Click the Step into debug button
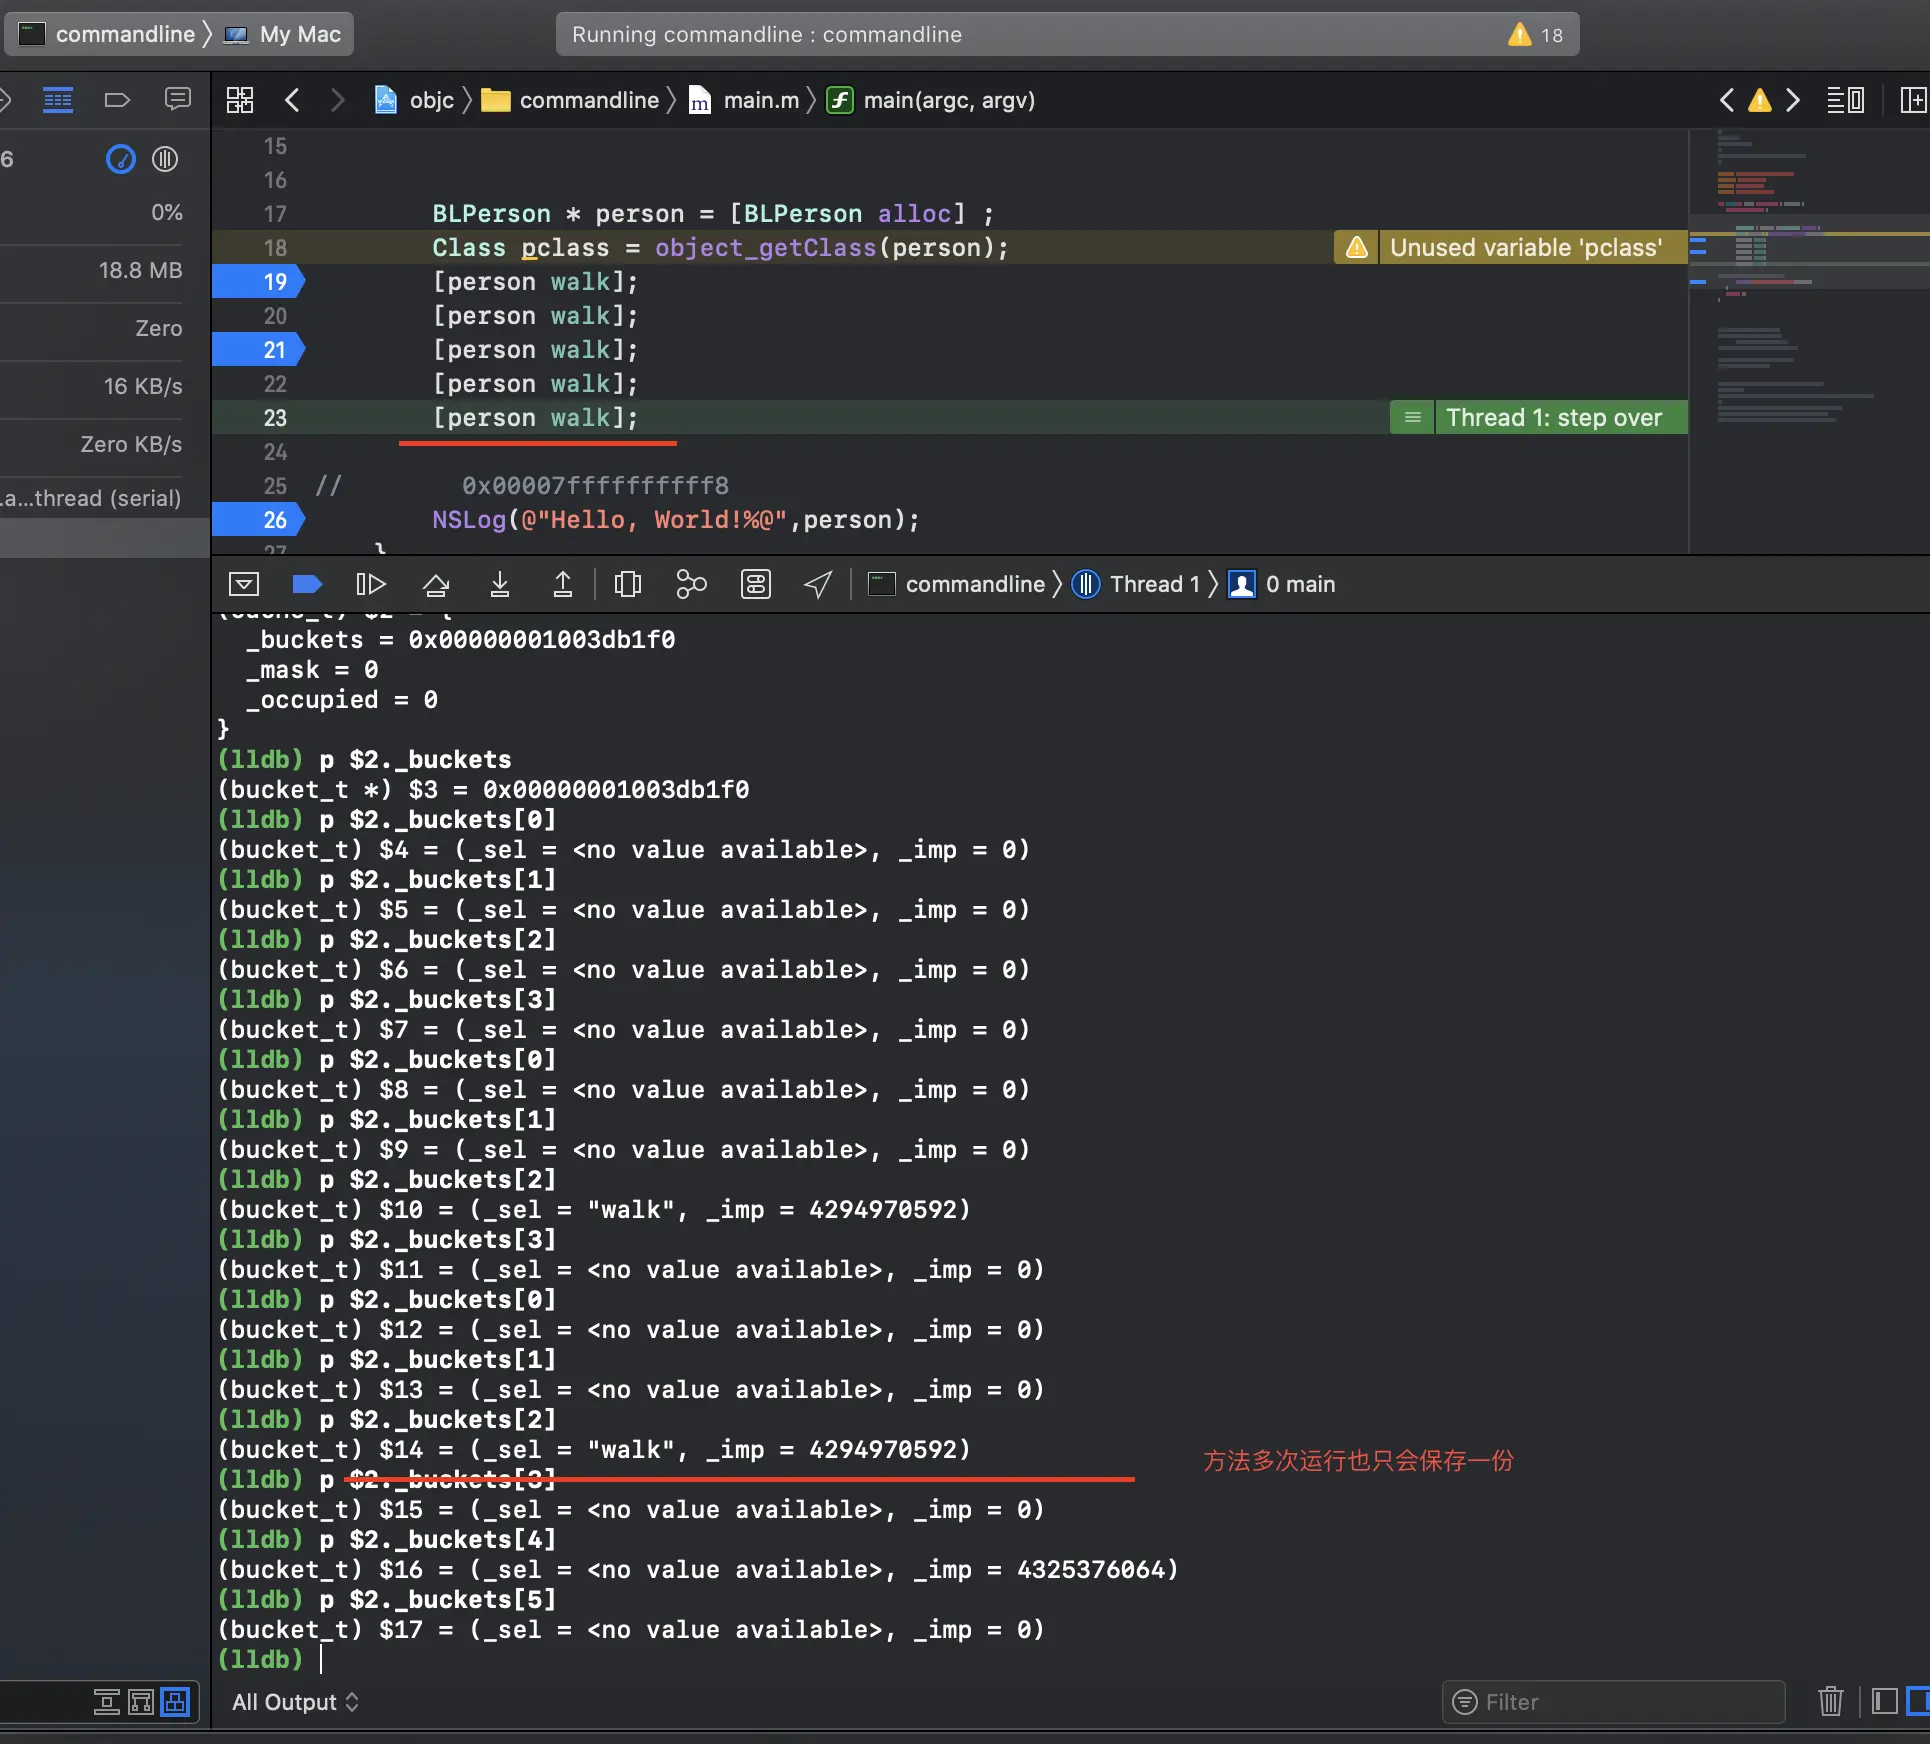The width and height of the screenshot is (1930, 1744). (x=500, y=584)
